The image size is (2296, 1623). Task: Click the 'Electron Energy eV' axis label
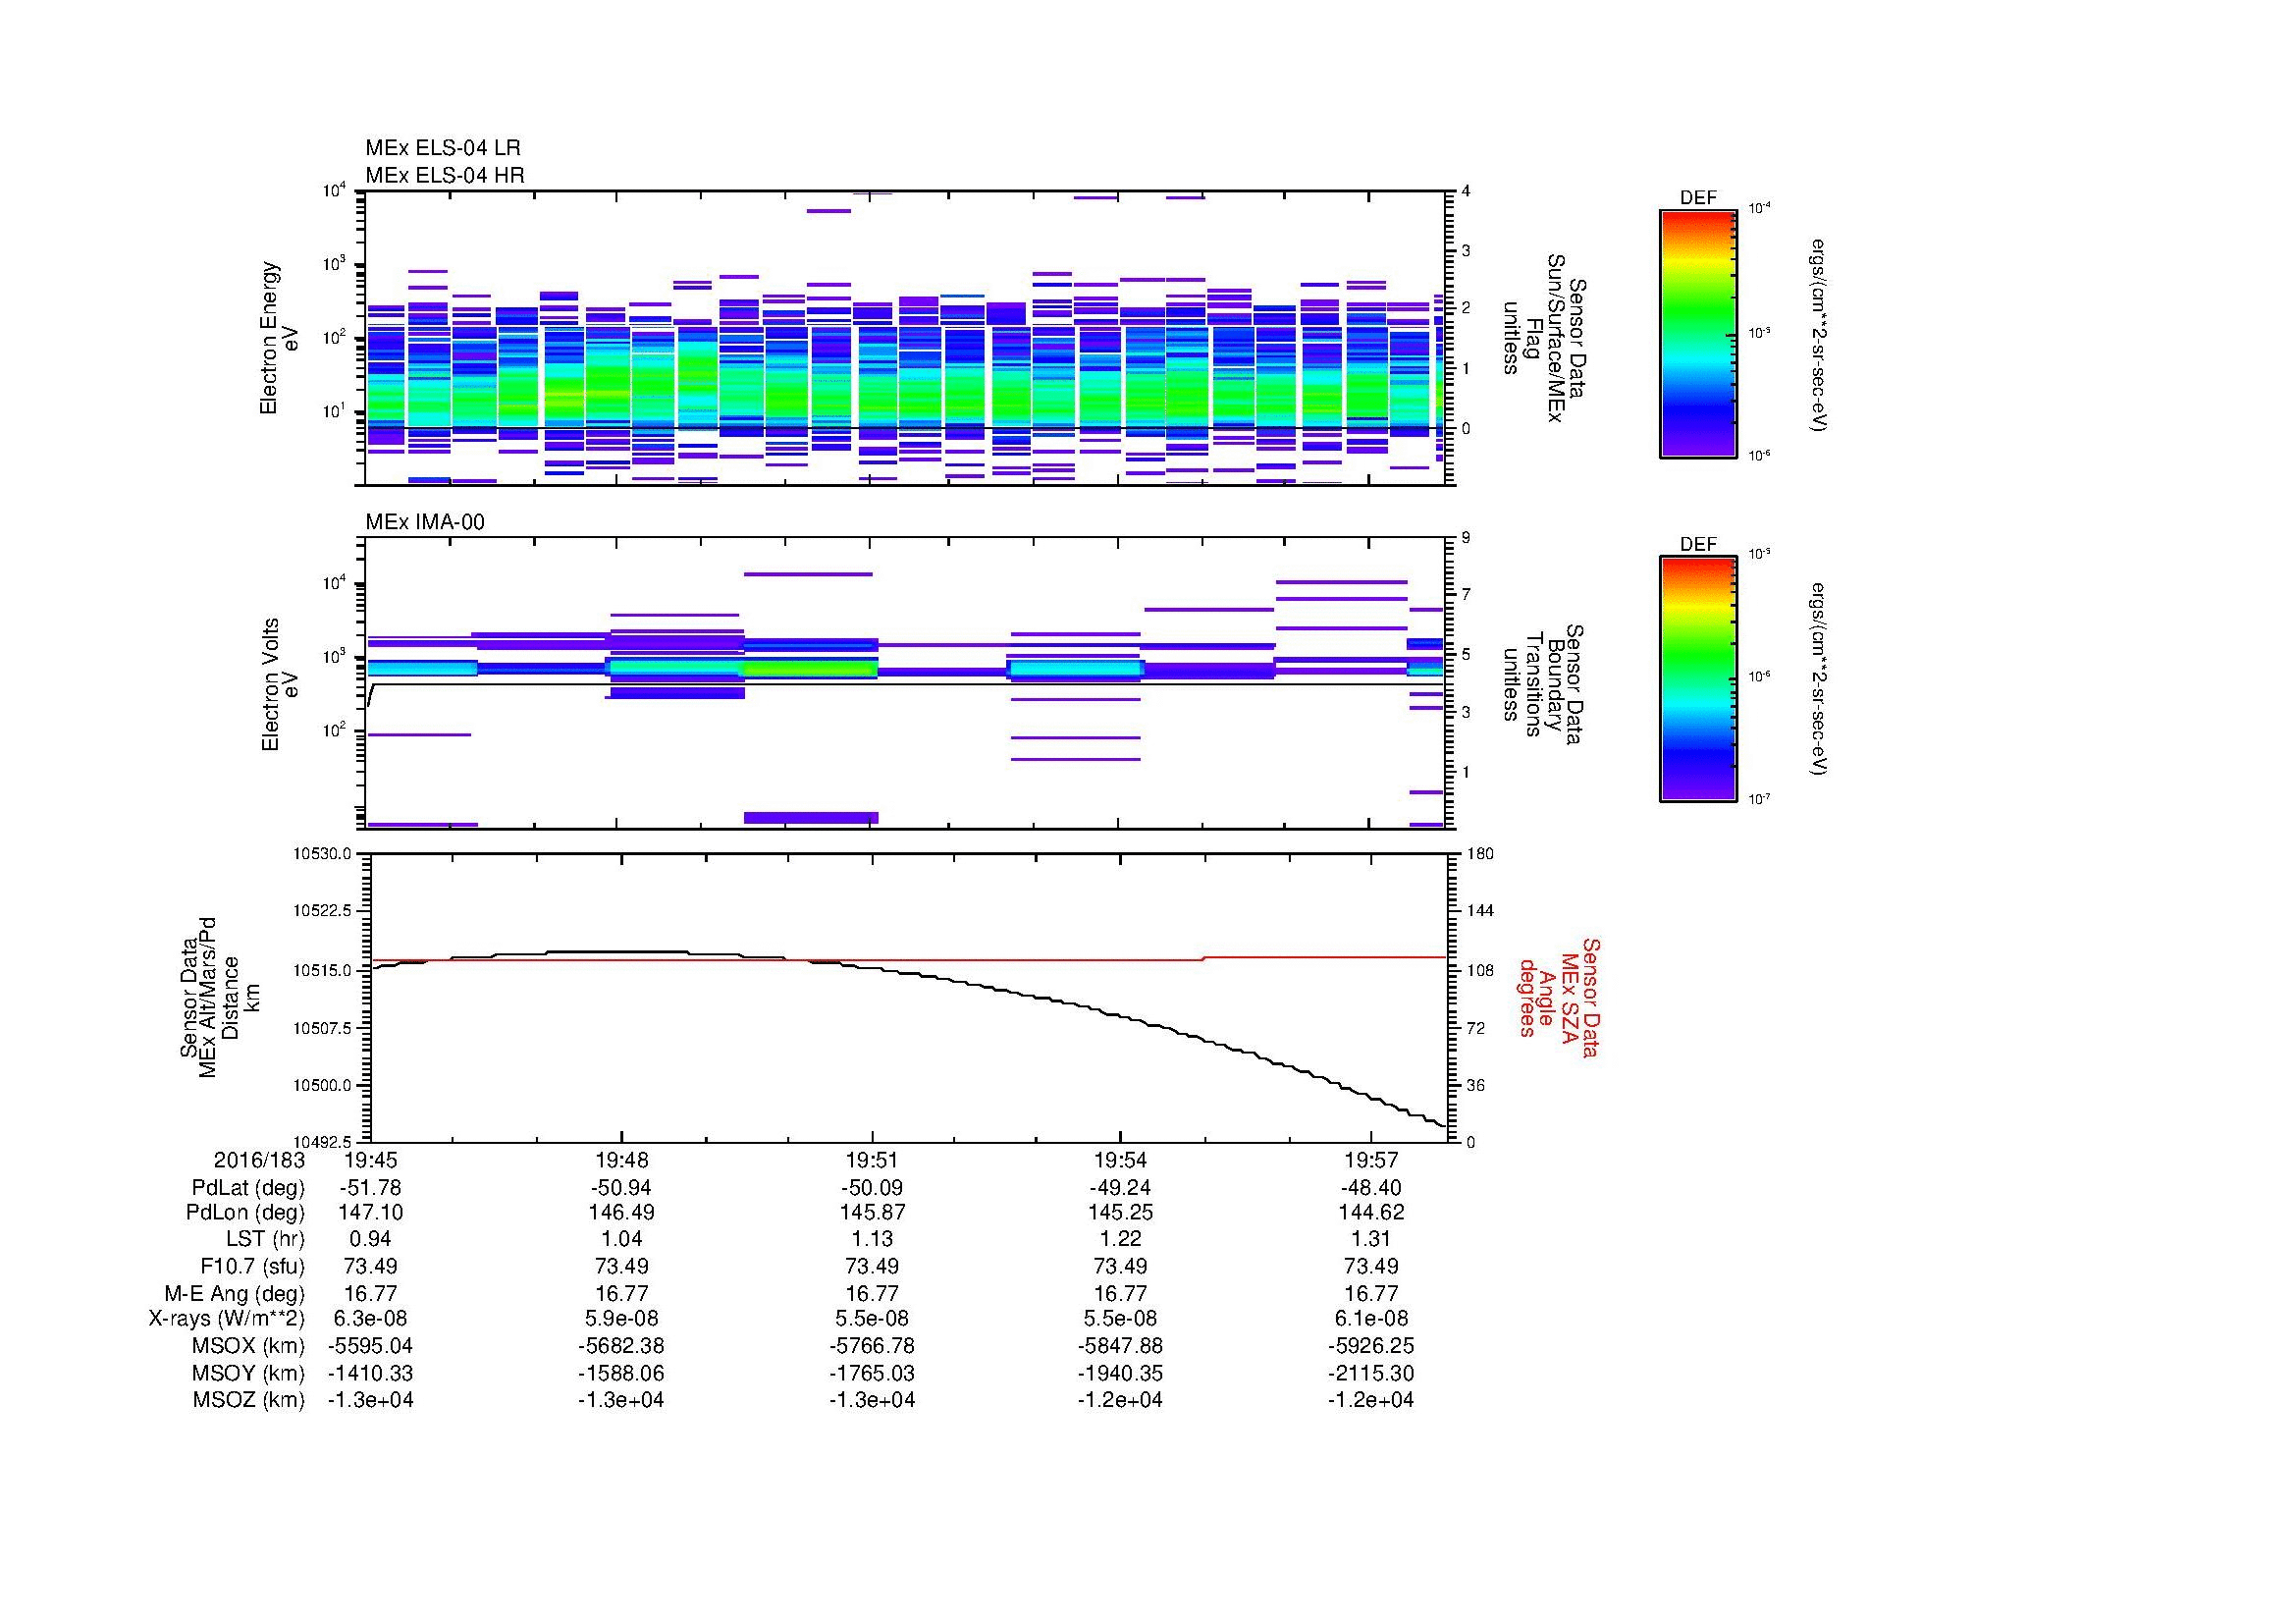(x=279, y=338)
